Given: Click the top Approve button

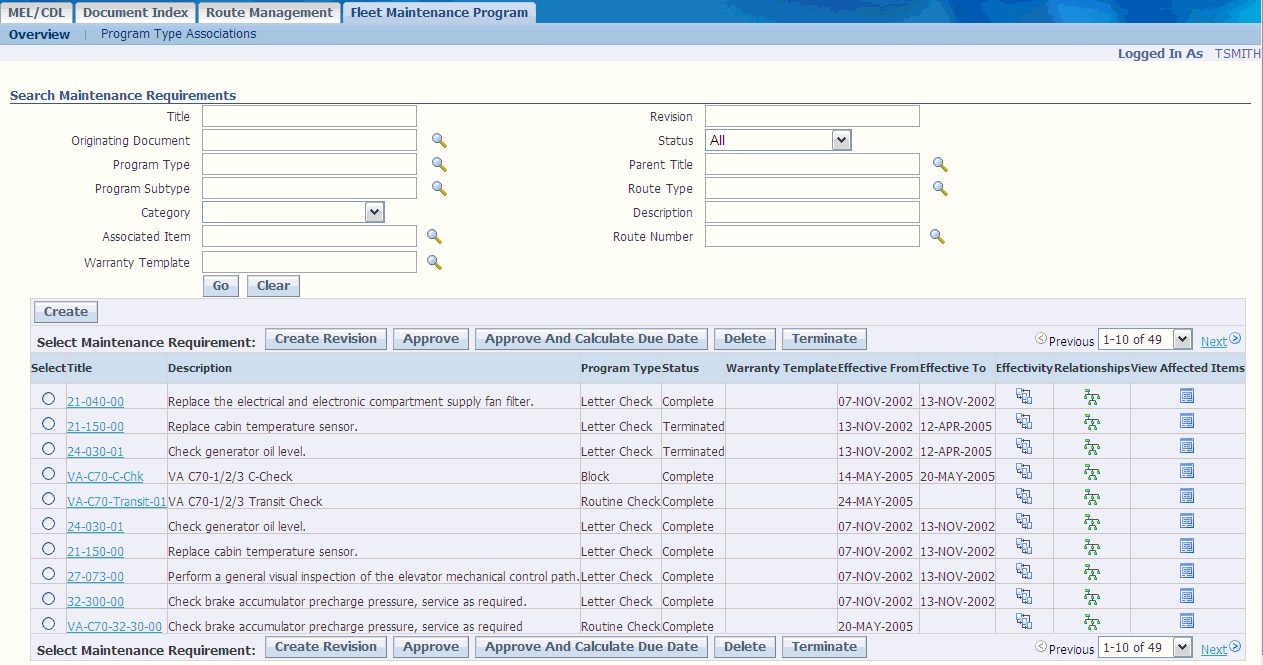Looking at the screenshot, I should click(x=431, y=339).
